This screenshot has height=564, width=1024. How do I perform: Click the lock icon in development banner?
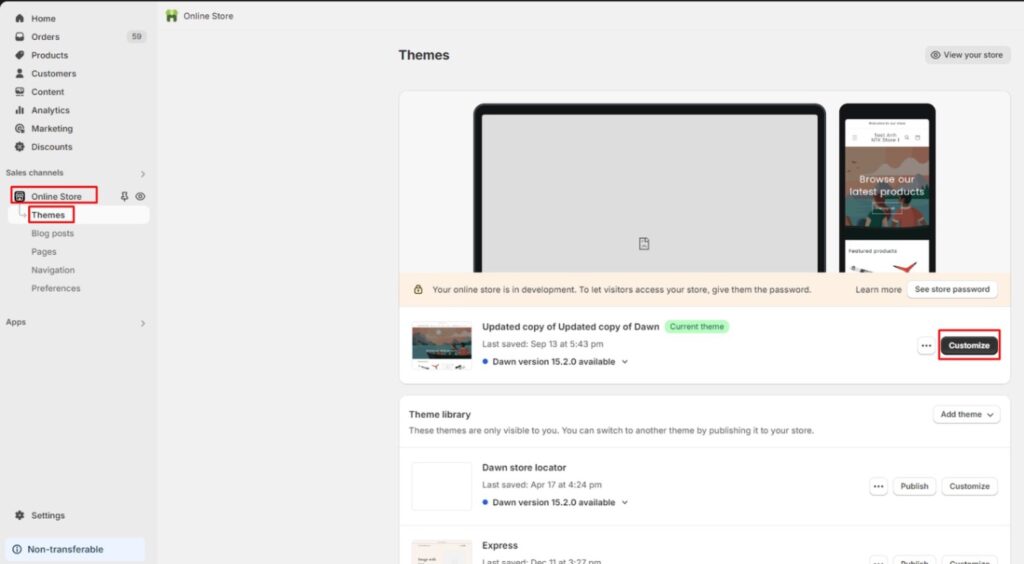418,289
